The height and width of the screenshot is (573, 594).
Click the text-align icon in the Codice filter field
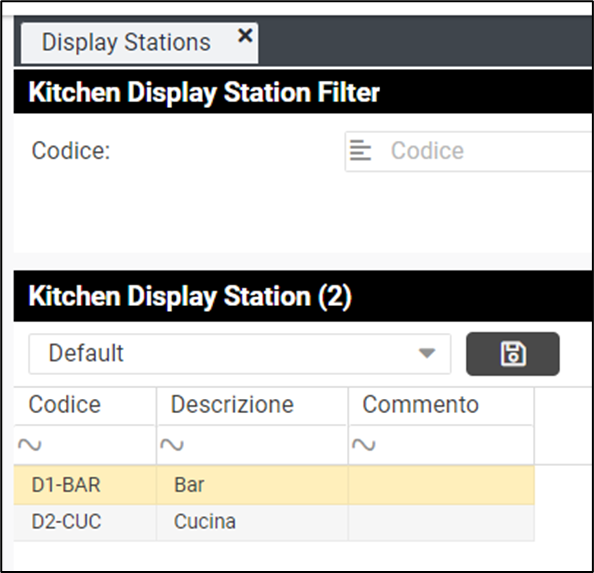click(x=360, y=150)
